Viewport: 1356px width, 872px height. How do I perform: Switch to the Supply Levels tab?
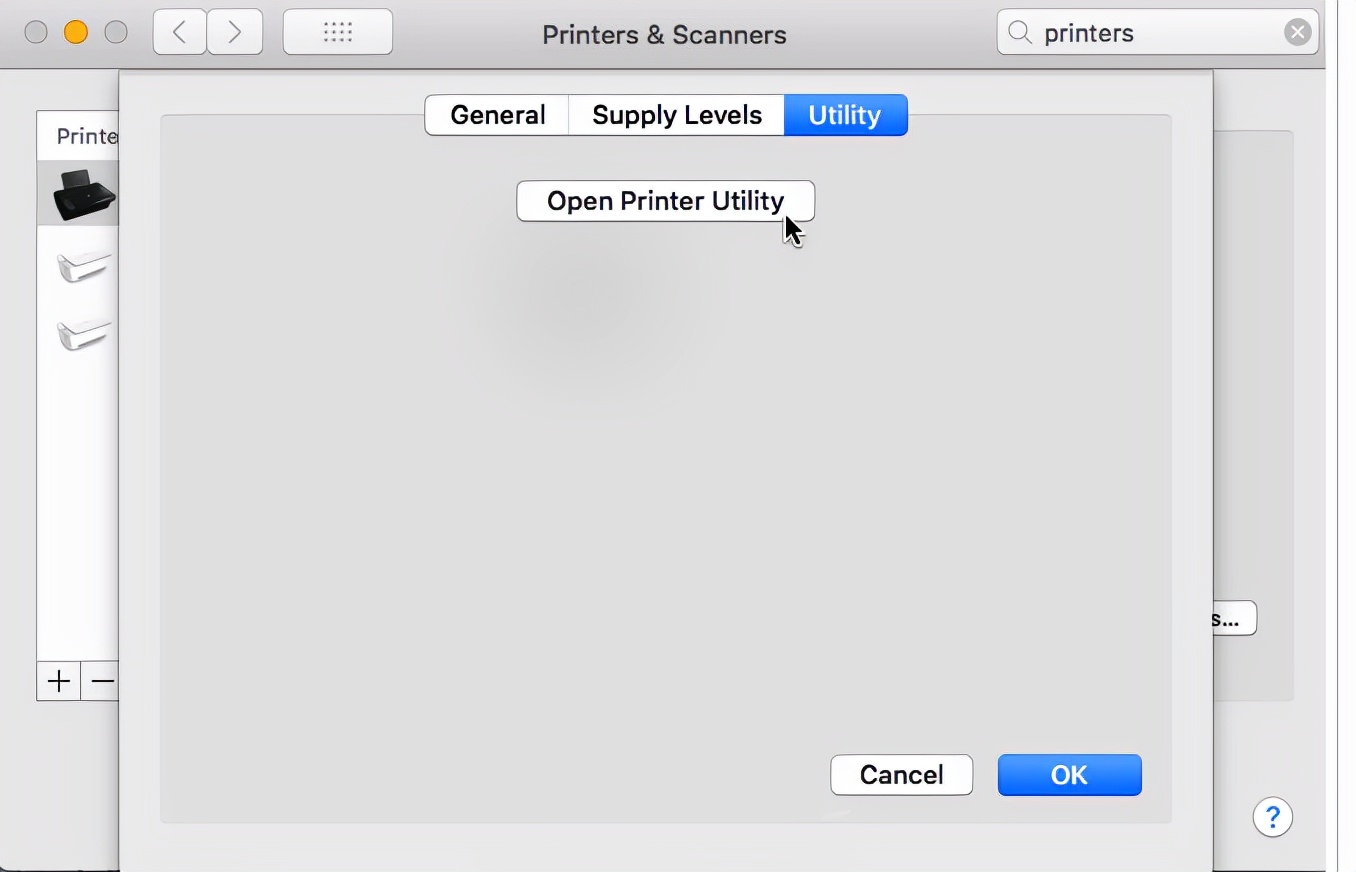click(x=676, y=115)
